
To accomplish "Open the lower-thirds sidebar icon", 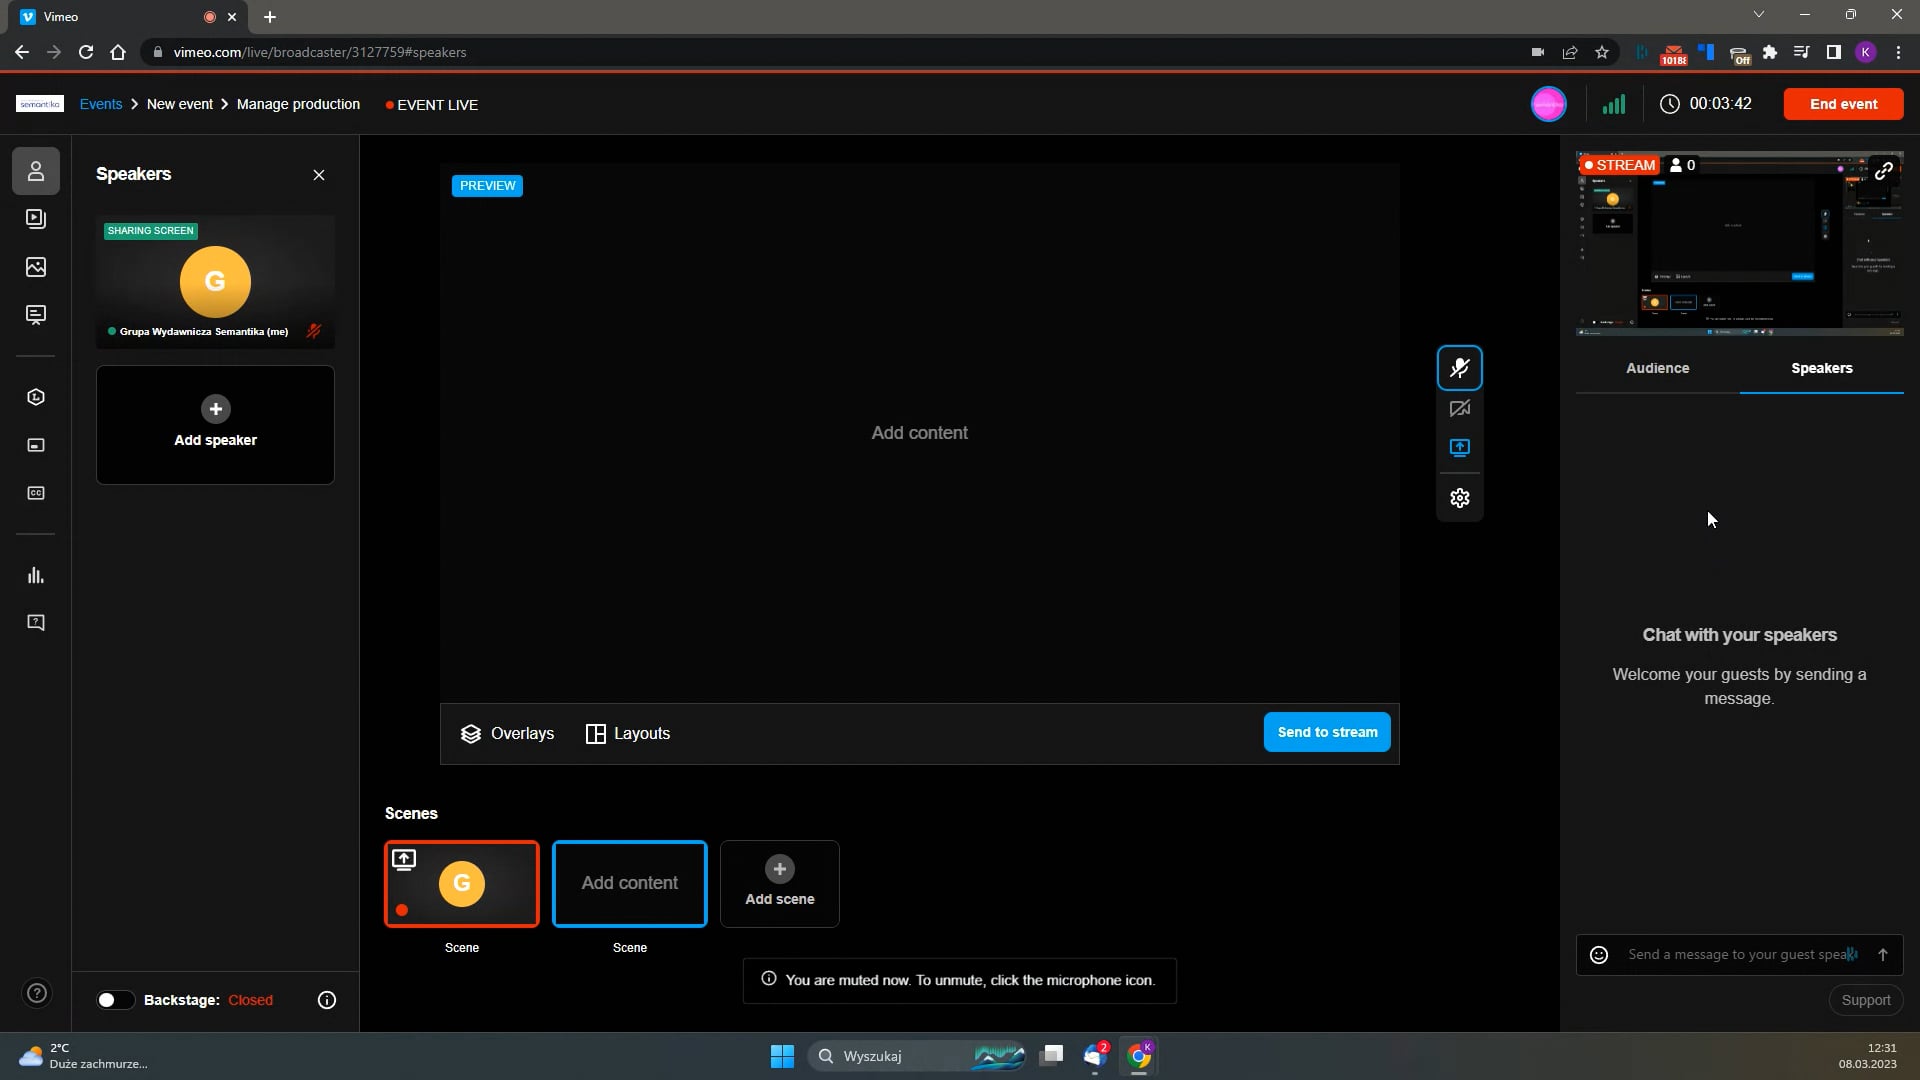I will 36,445.
